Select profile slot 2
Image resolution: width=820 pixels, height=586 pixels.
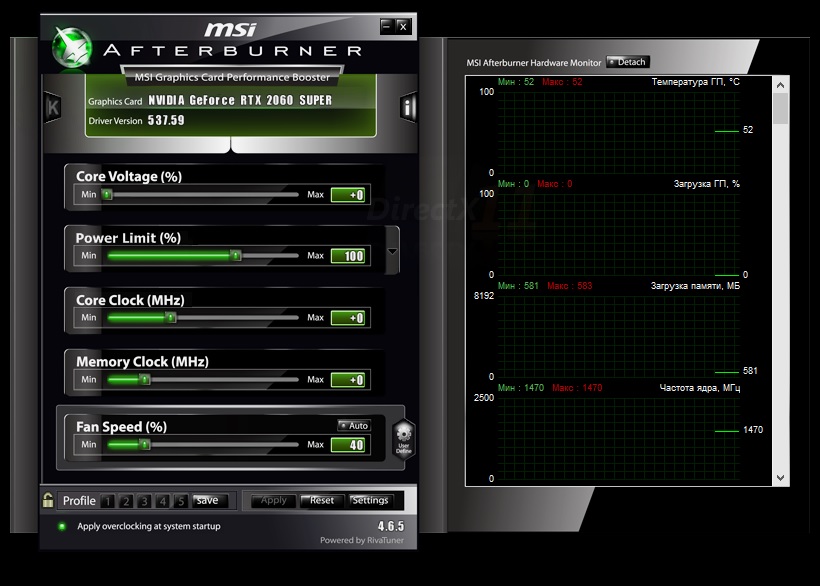click(x=126, y=501)
